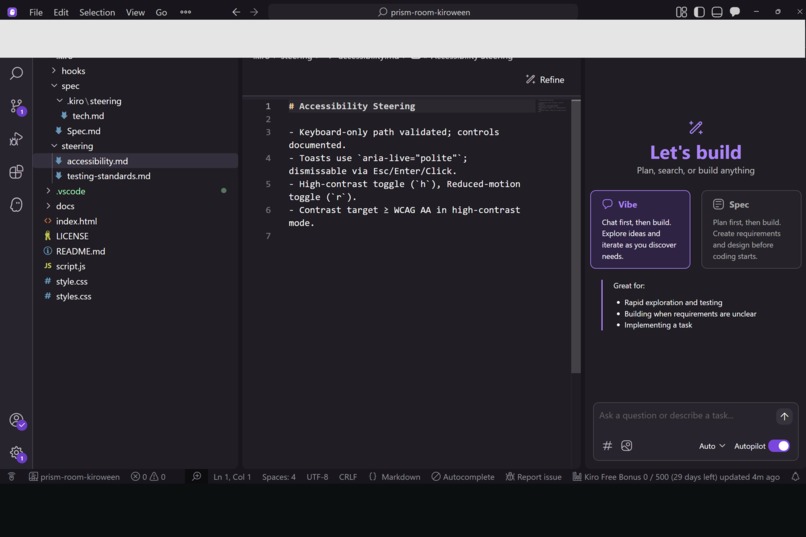Show more menus via ellipsis
Viewport: 806px width, 537px height.
pyautogui.click(x=186, y=12)
